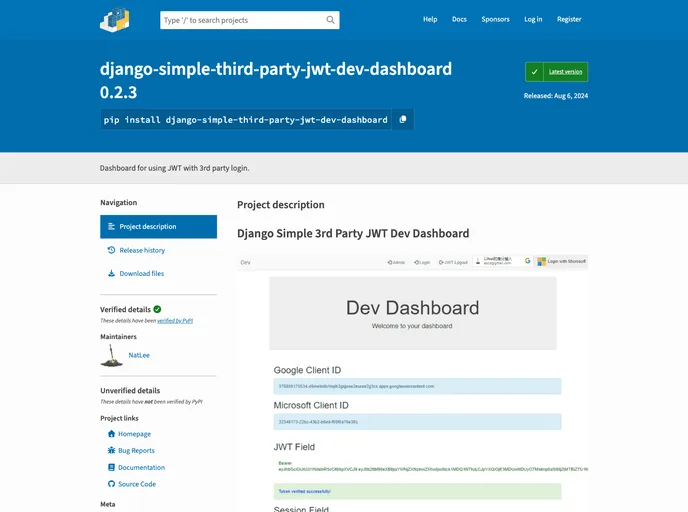Open the Bug Reports link

point(136,451)
